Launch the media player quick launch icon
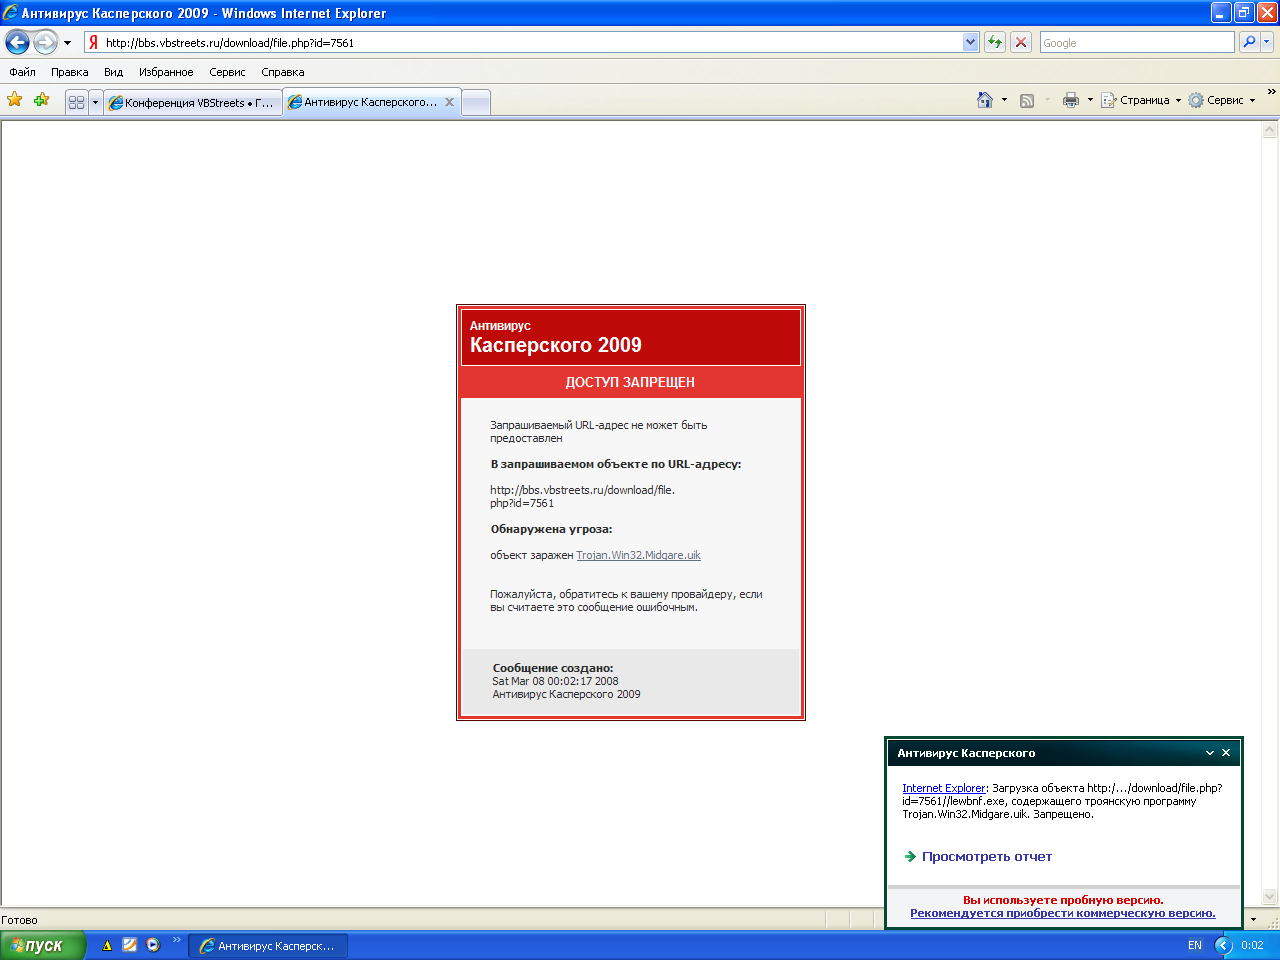This screenshot has width=1280, height=960. pyautogui.click(x=153, y=945)
